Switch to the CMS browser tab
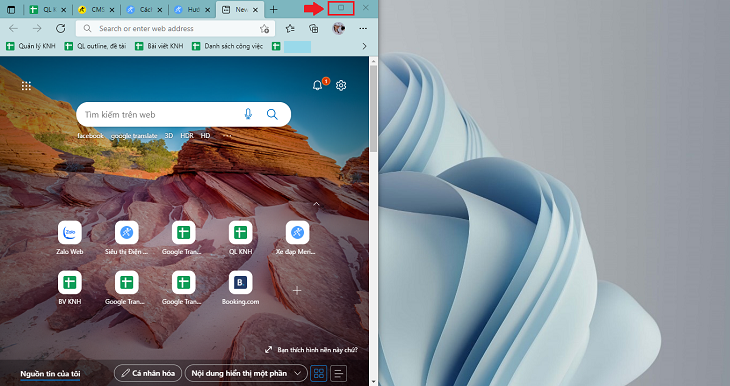Viewport: 730px width, 386px height. (x=96, y=9)
